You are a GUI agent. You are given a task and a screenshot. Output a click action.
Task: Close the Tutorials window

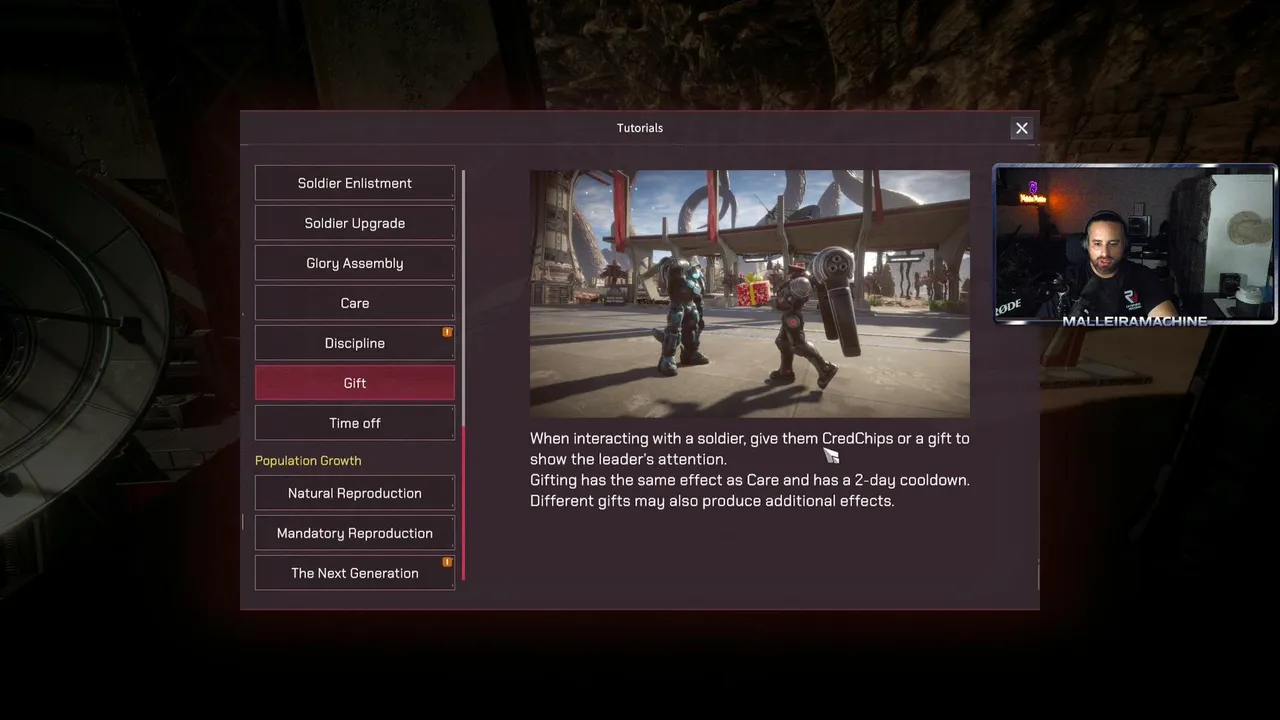click(x=1021, y=128)
